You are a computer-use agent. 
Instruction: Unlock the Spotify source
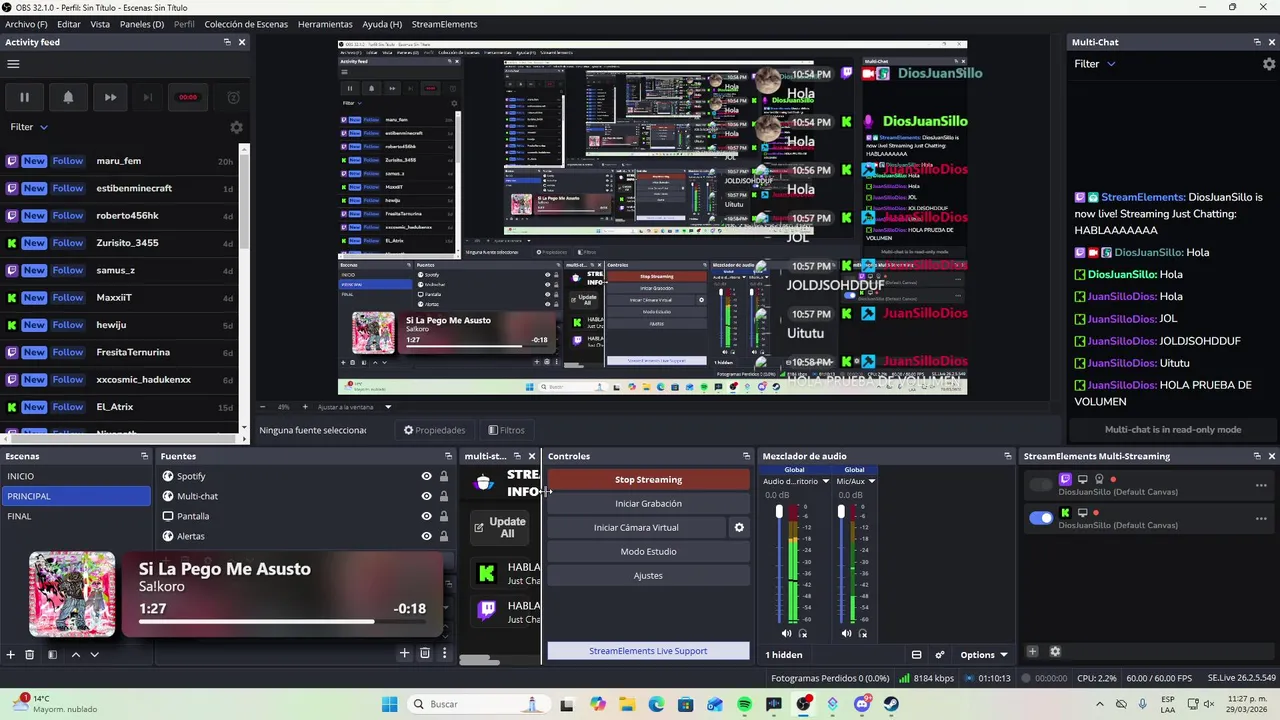[x=444, y=476]
